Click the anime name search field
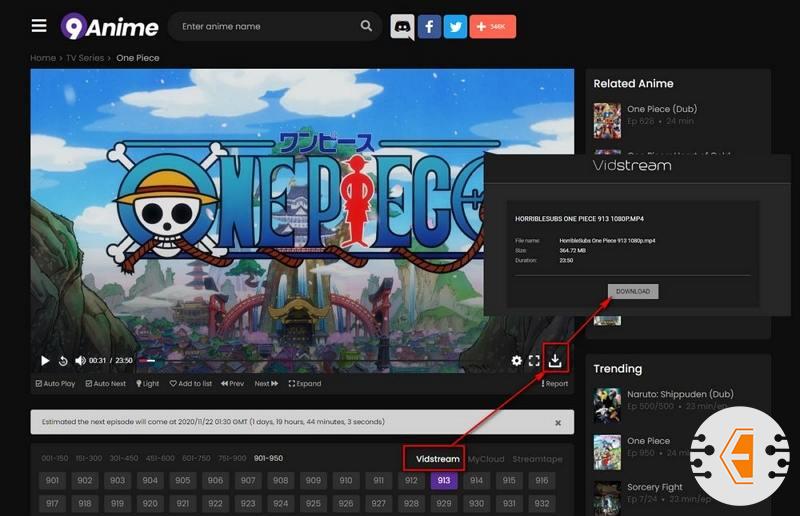 [x=265, y=27]
